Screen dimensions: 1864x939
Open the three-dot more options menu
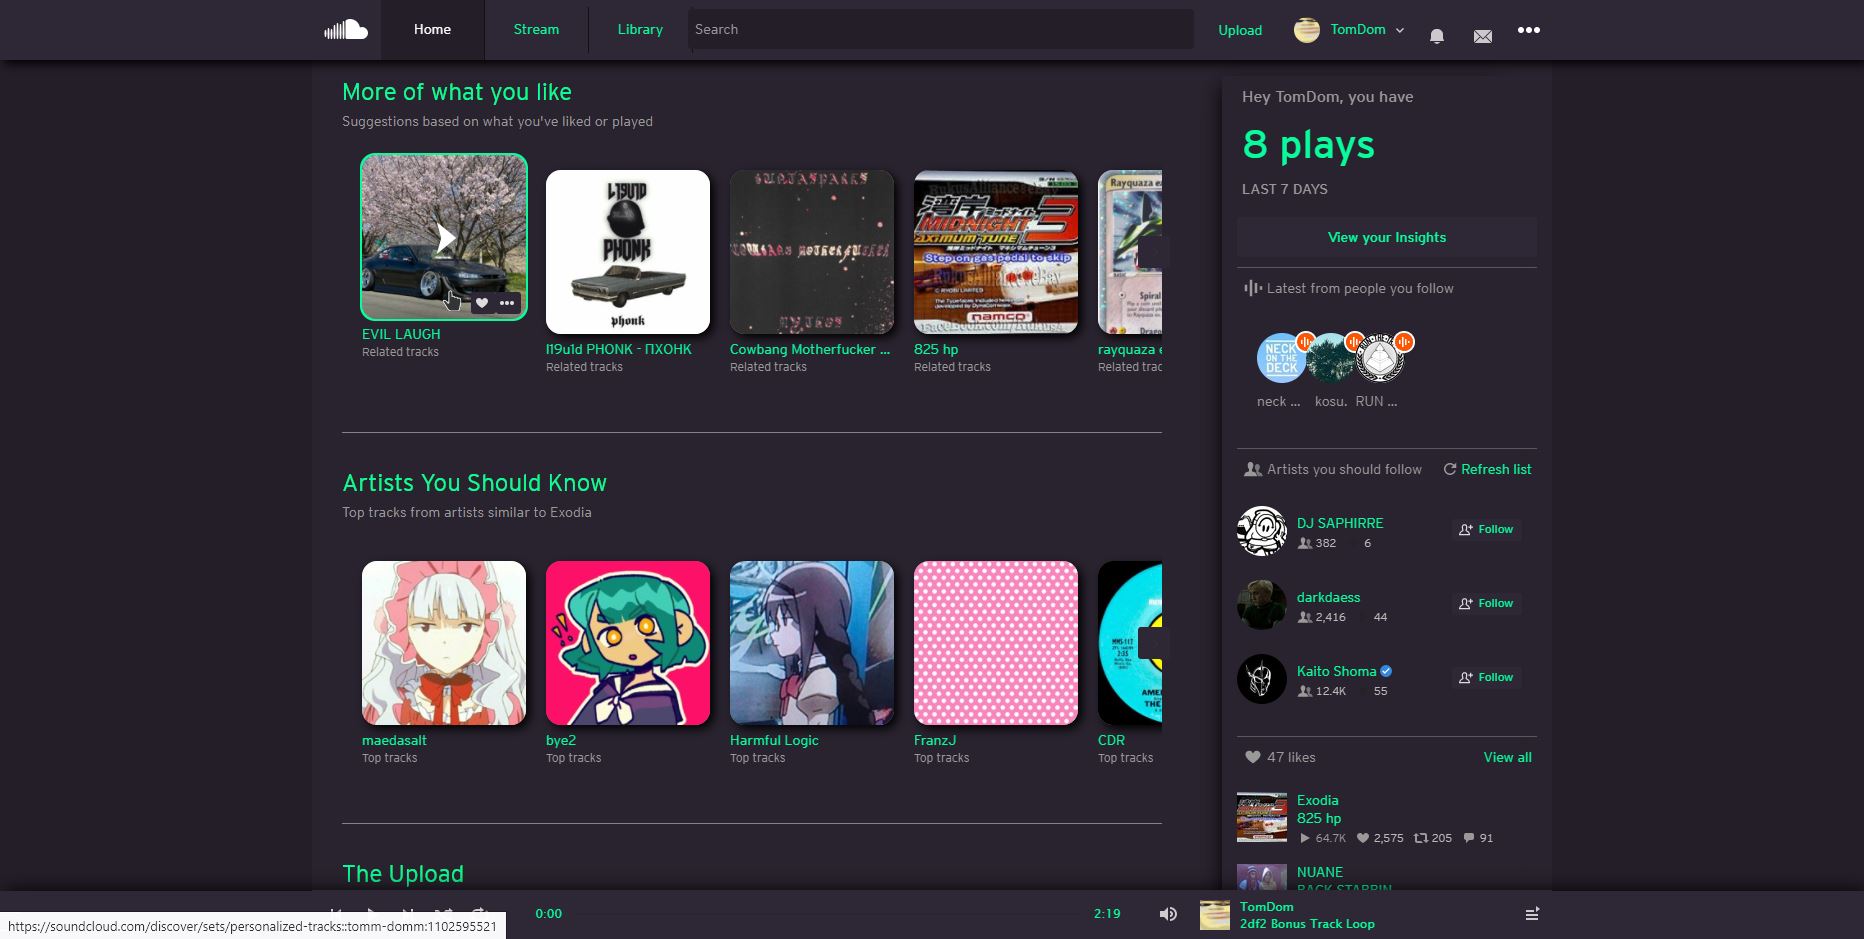[x=1529, y=31]
